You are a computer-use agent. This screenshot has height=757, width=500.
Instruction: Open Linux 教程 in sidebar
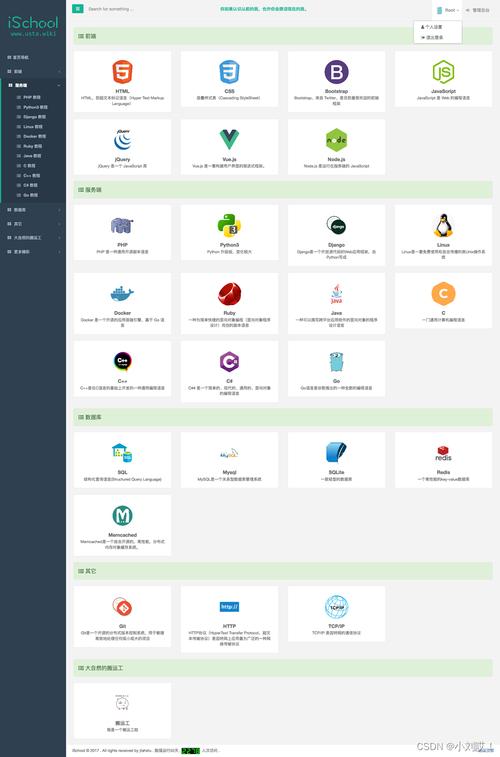33,126
